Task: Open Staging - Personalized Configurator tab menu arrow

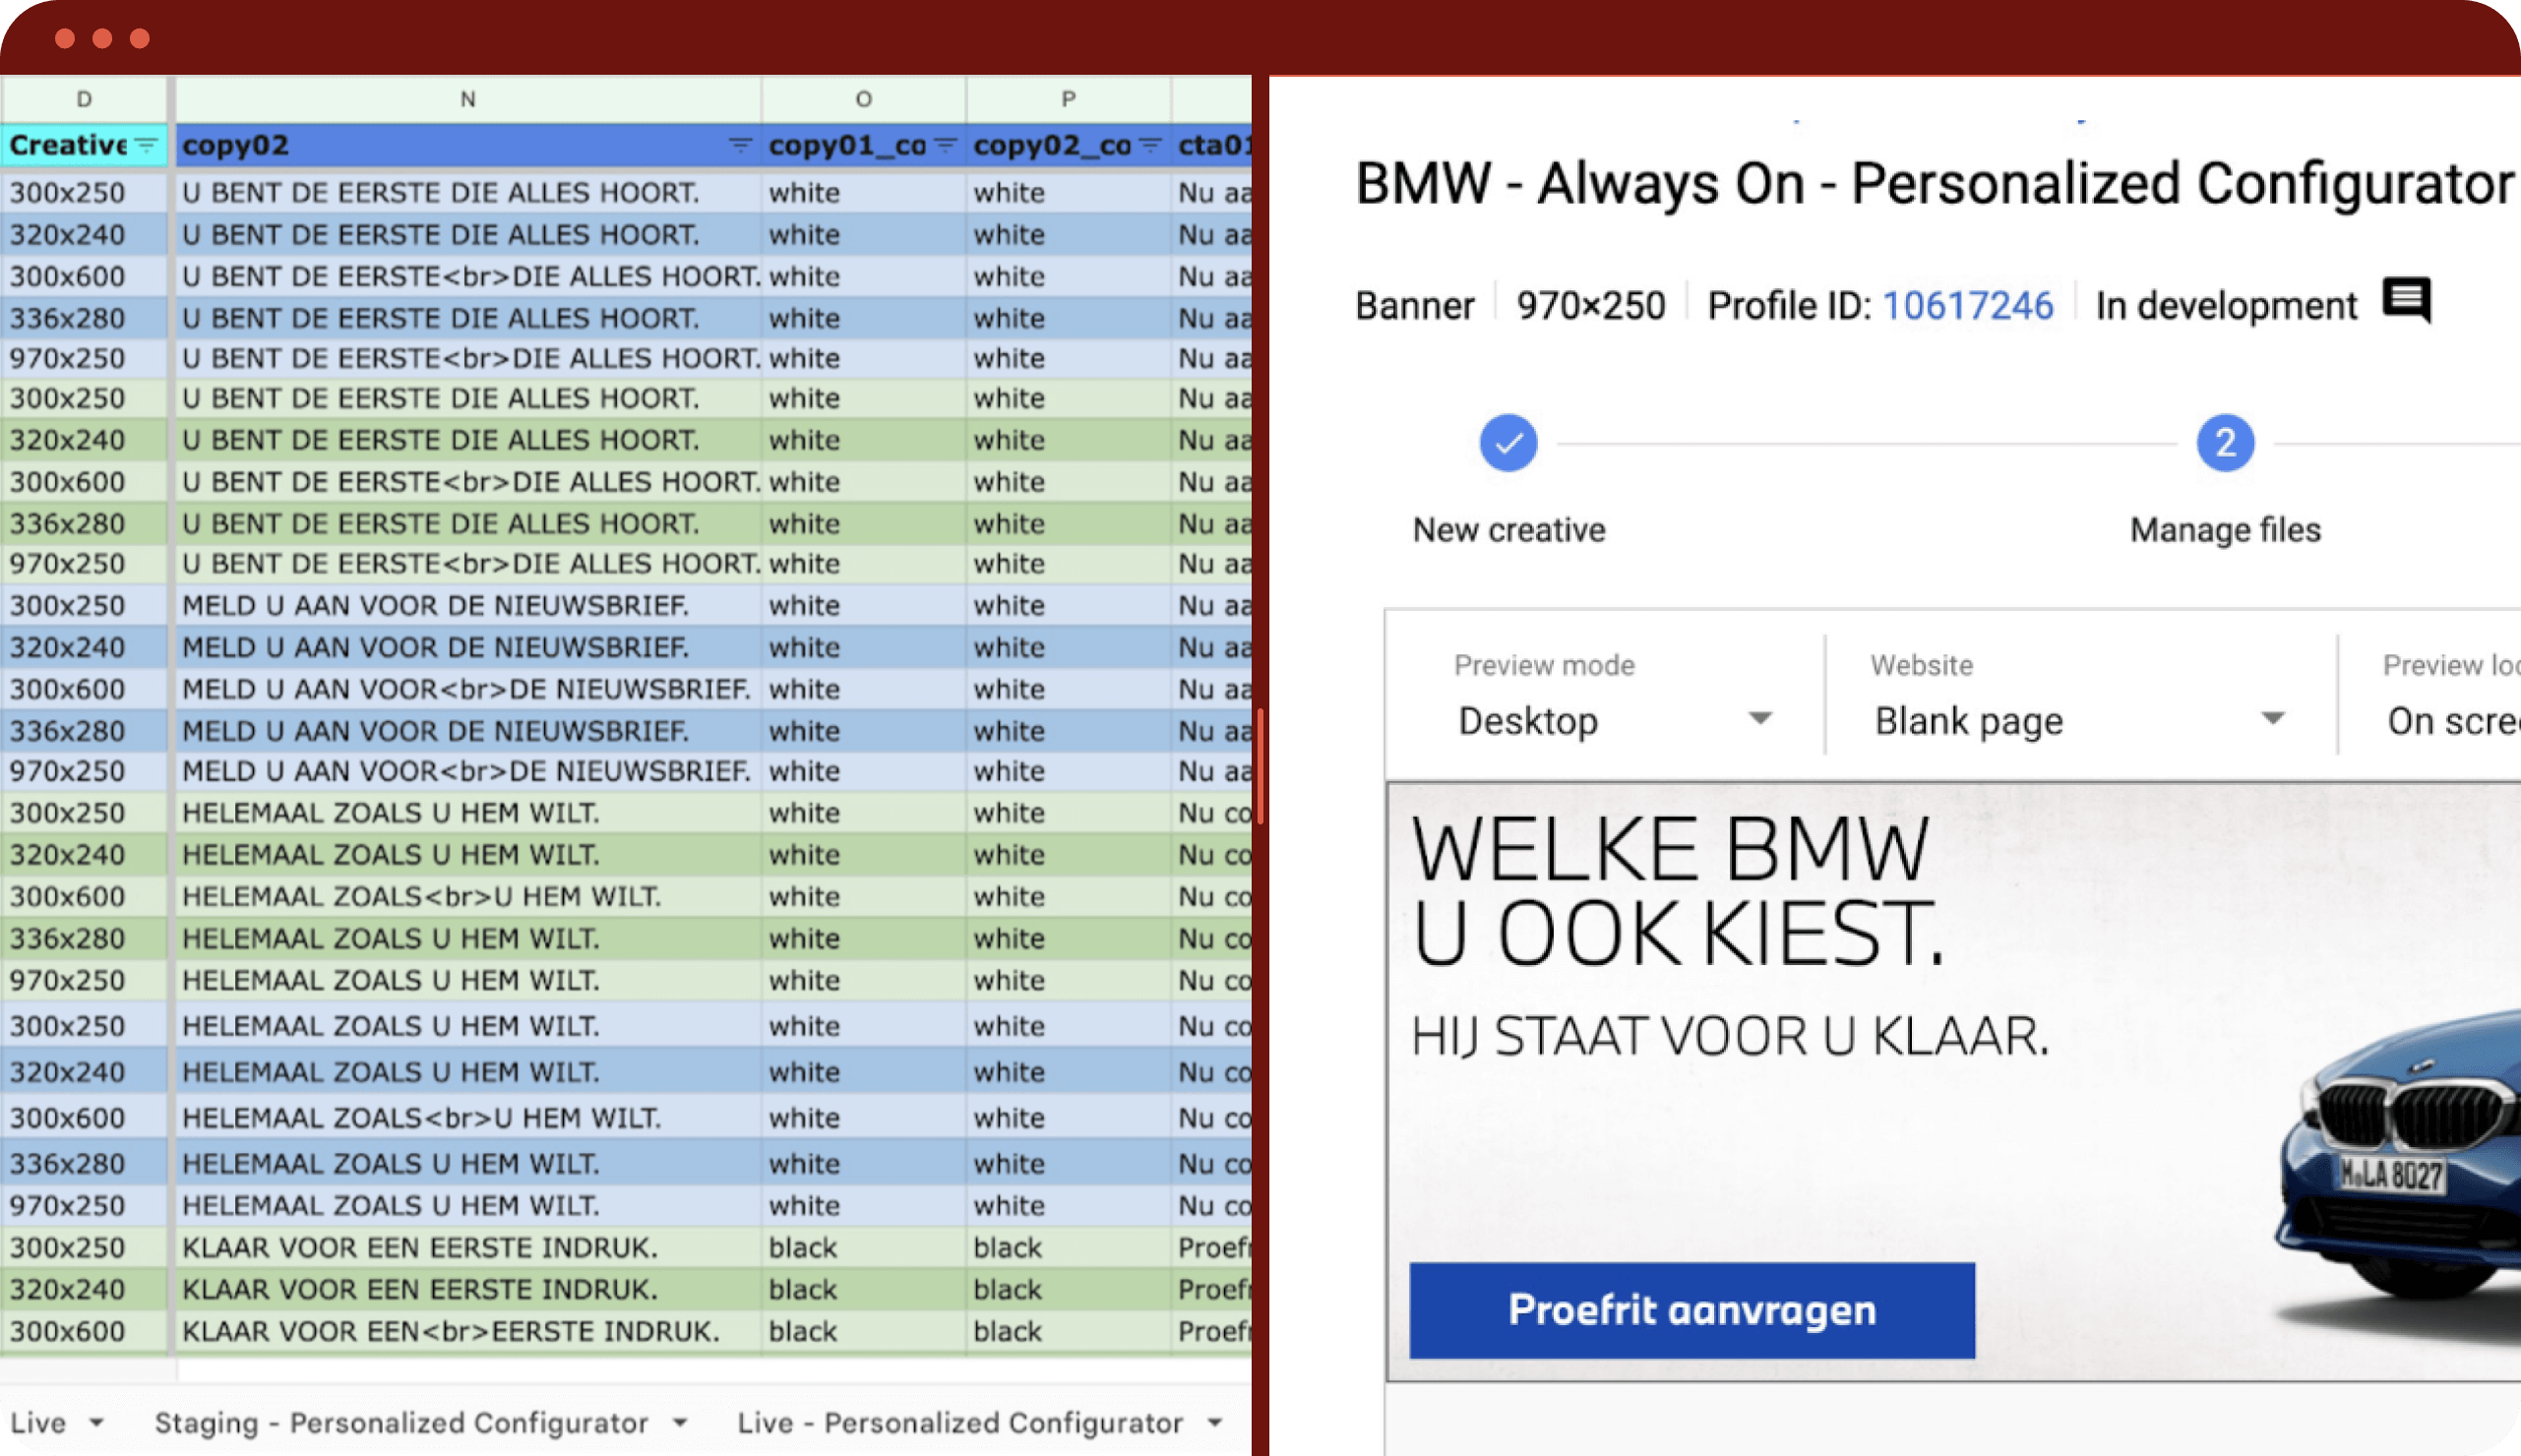Action: pos(680,1422)
